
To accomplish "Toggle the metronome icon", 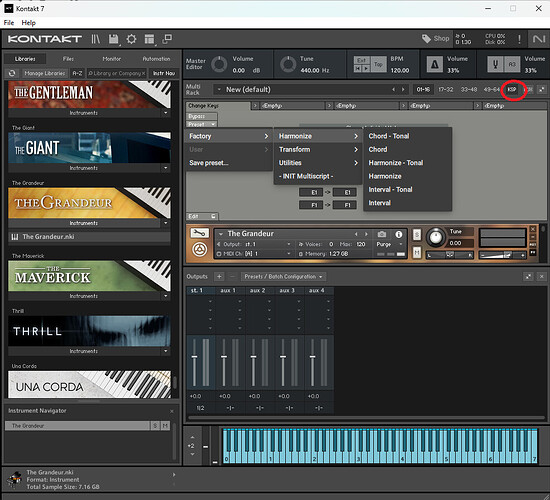I will pyautogui.click(x=435, y=65).
